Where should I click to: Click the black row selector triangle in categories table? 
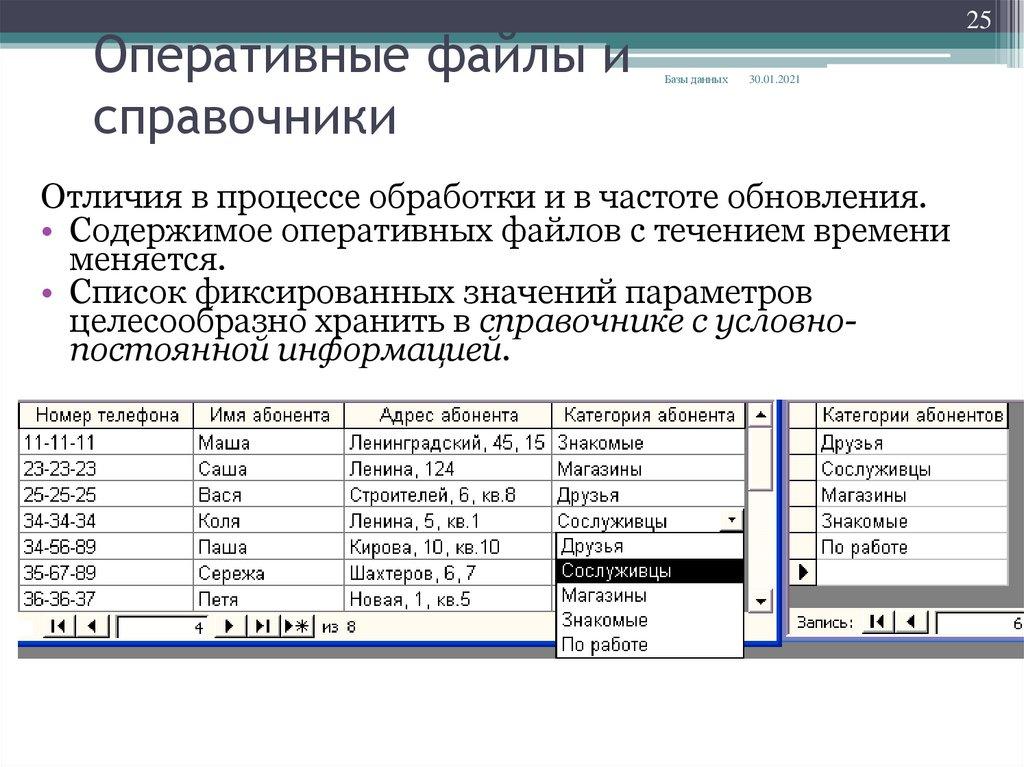[803, 571]
